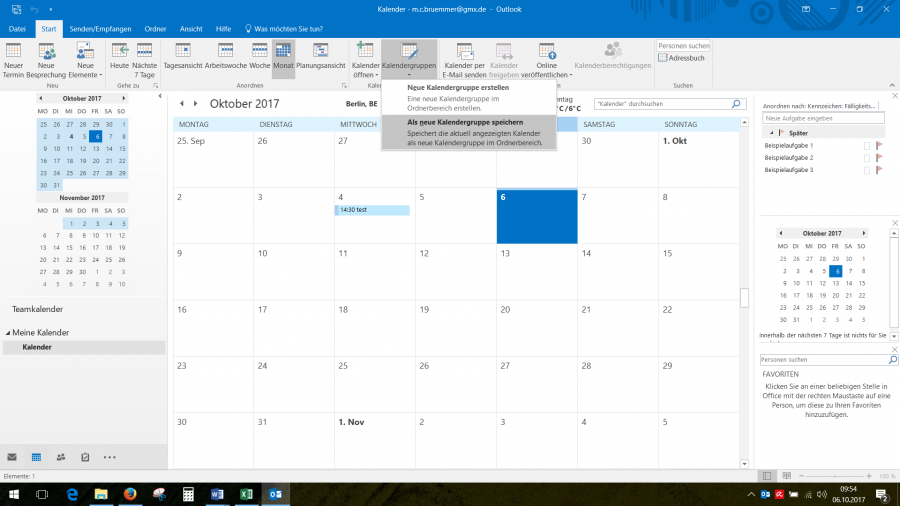Switch to Tagesansicht view
The height and width of the screenshot is (506, 900).
click(x=183, y=56)
